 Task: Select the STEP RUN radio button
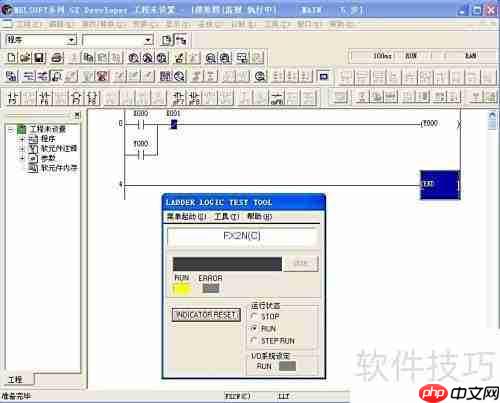pos(254,340)
